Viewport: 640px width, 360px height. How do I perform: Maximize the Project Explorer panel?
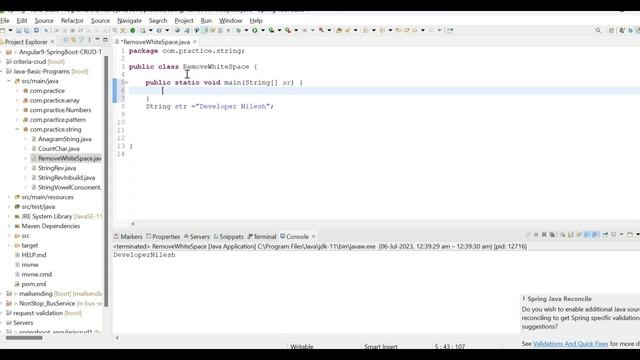tap(105, 40)
